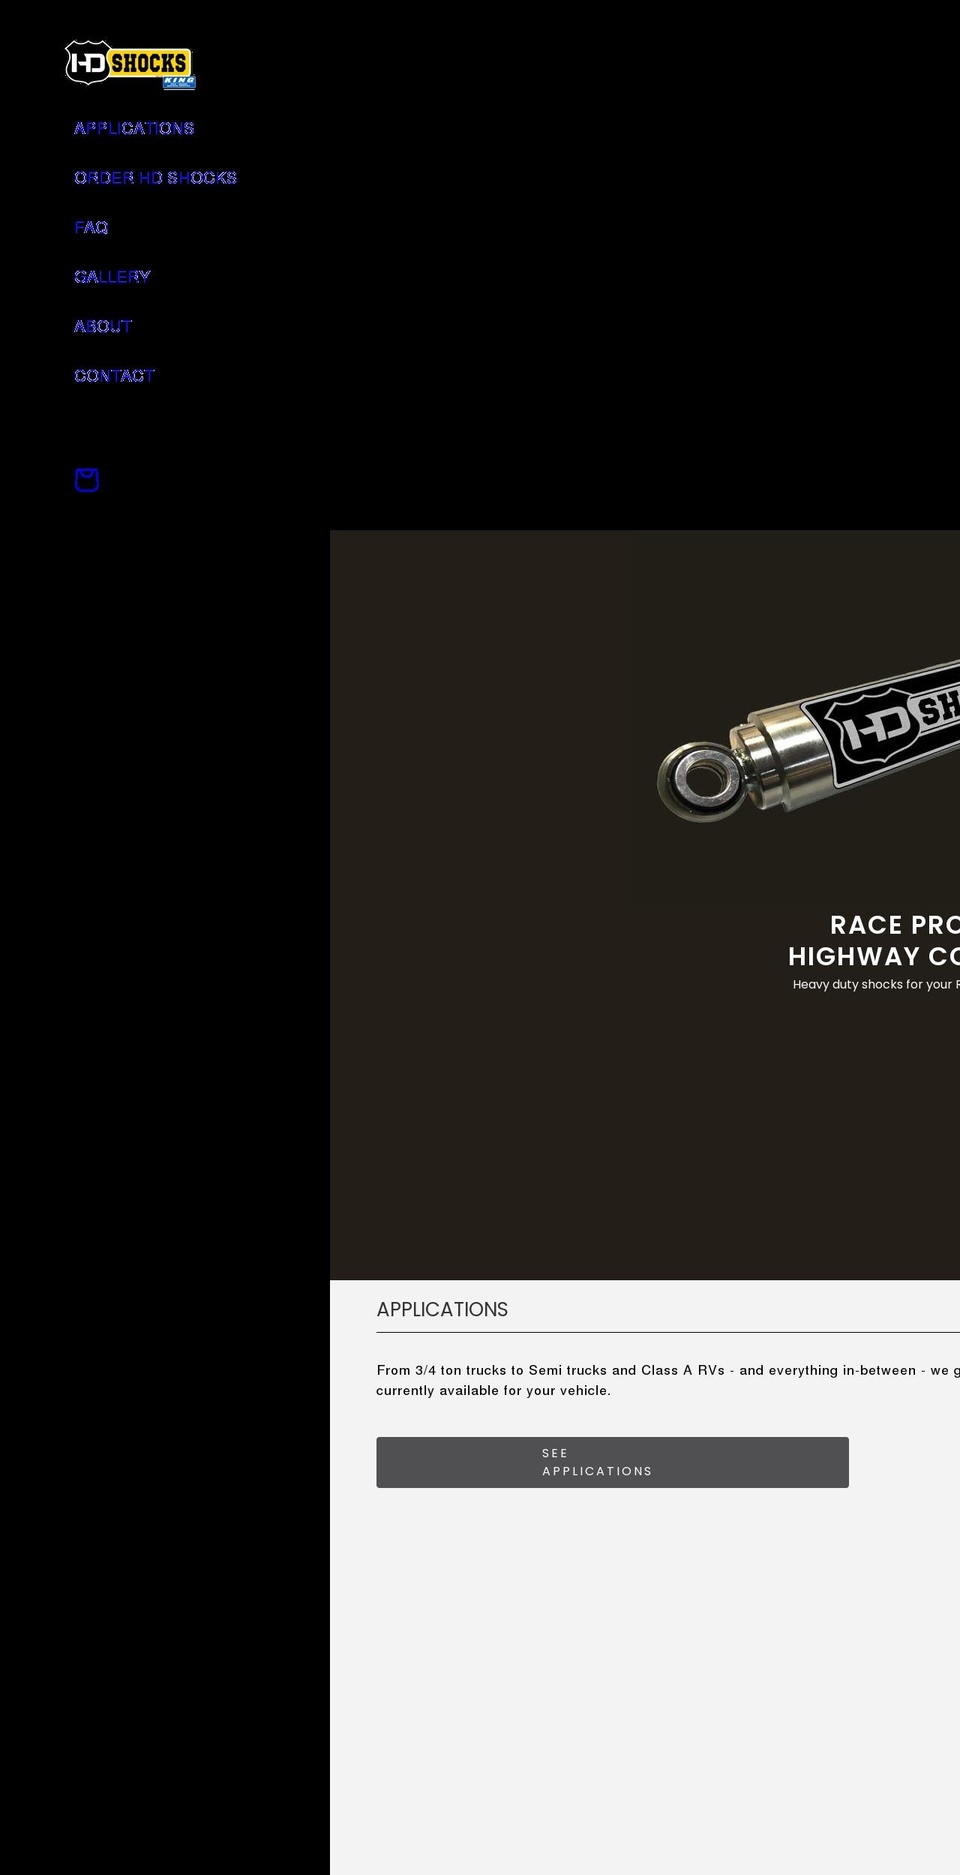The width and height of the screenshot is (960, 1875).
Task: Open the Applications menu link
Action: (x=134, y=128)
